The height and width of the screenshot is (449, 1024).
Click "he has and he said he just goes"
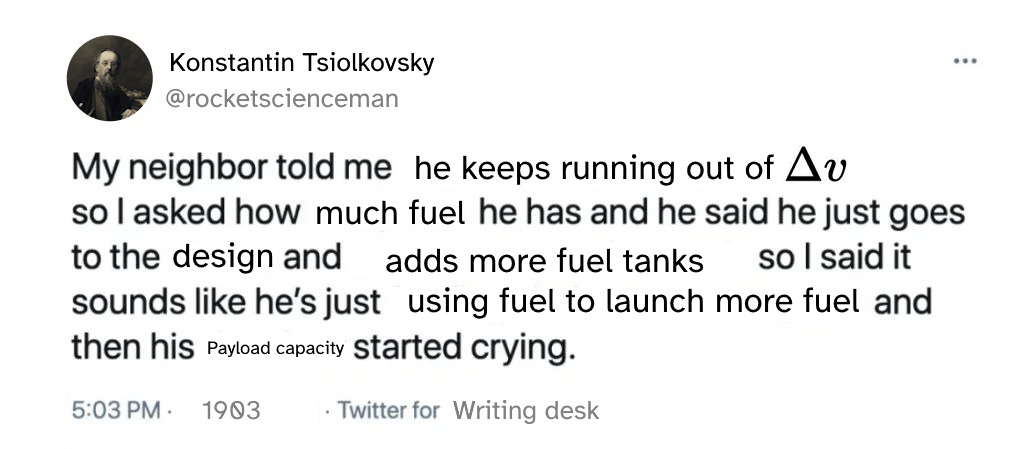tap(721, 213)
